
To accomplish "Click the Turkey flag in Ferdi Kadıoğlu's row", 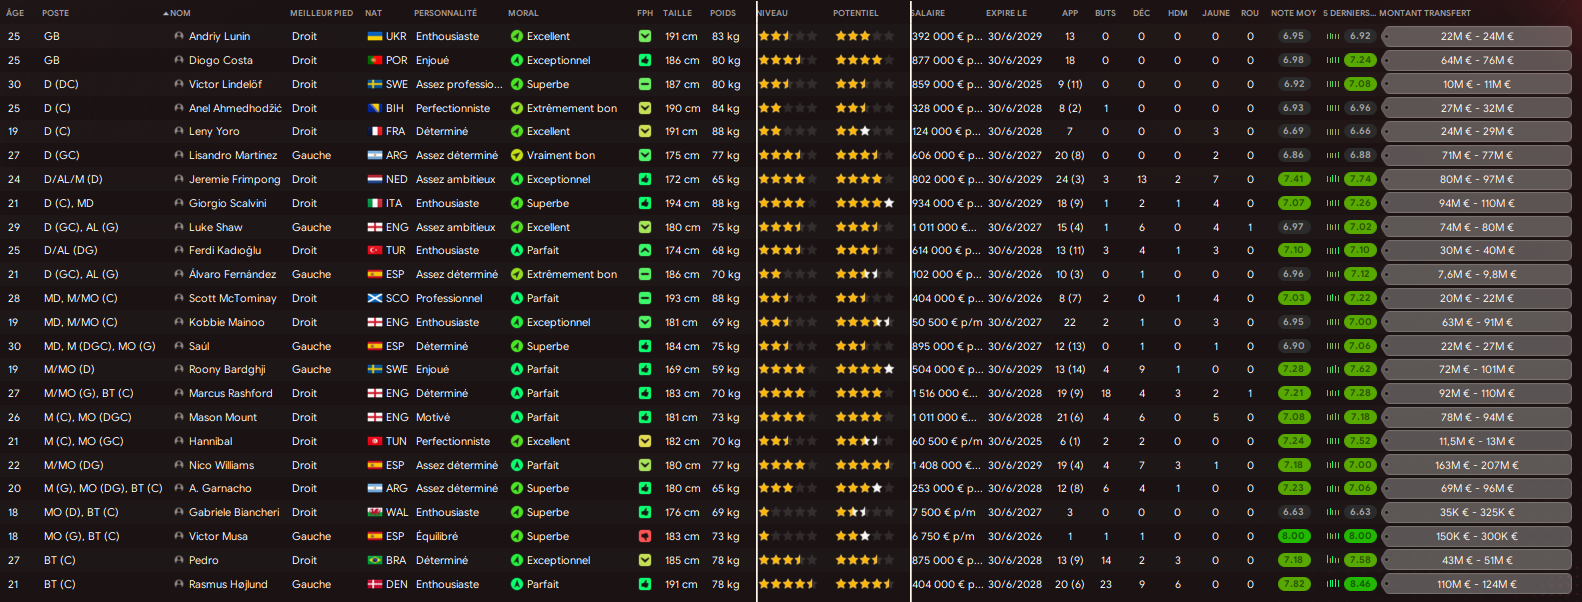I will pos(375,250).
